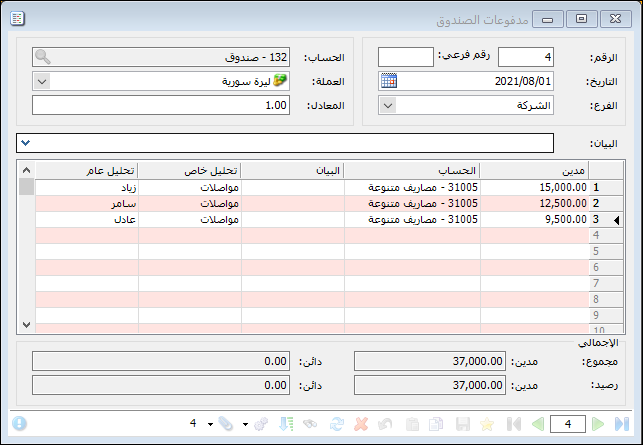The image size is (643, 445).
Task: Go to the last record blue arrow
Action: 622,424
